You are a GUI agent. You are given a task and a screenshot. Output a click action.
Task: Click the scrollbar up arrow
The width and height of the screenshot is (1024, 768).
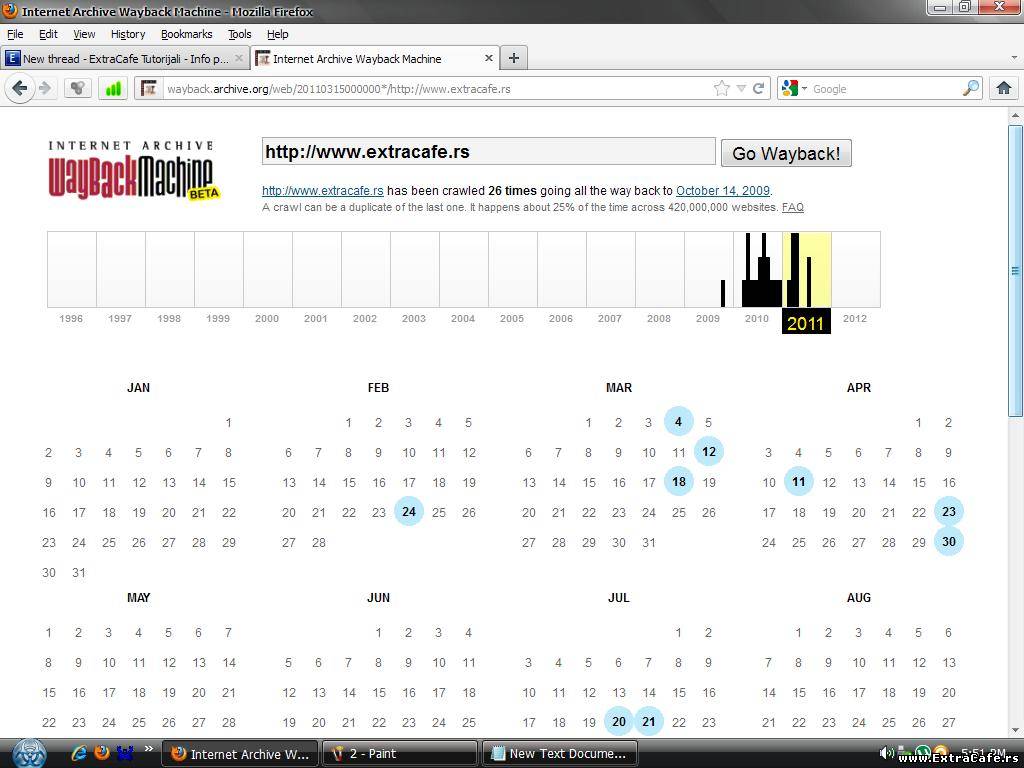pyautogui.click(x=1015, y=116)
